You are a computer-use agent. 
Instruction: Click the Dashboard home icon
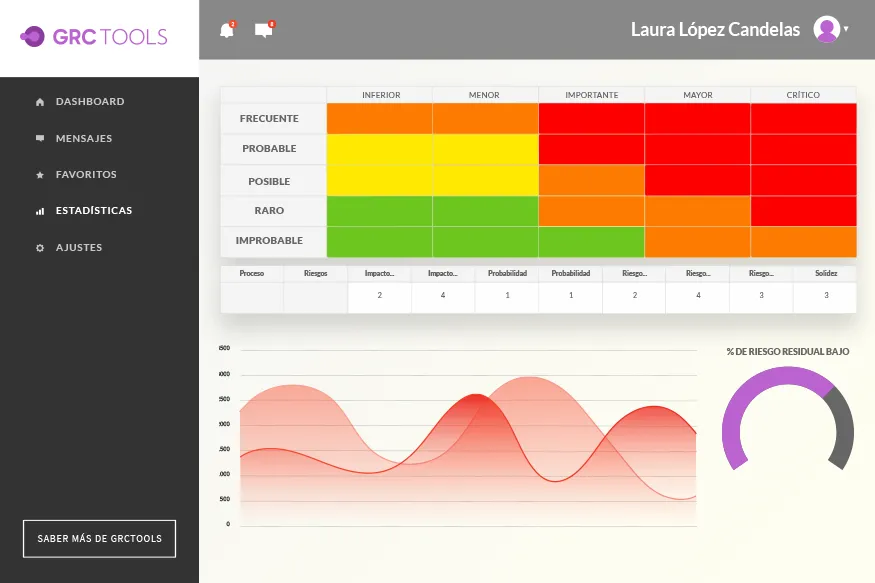[x=40, y=102]
